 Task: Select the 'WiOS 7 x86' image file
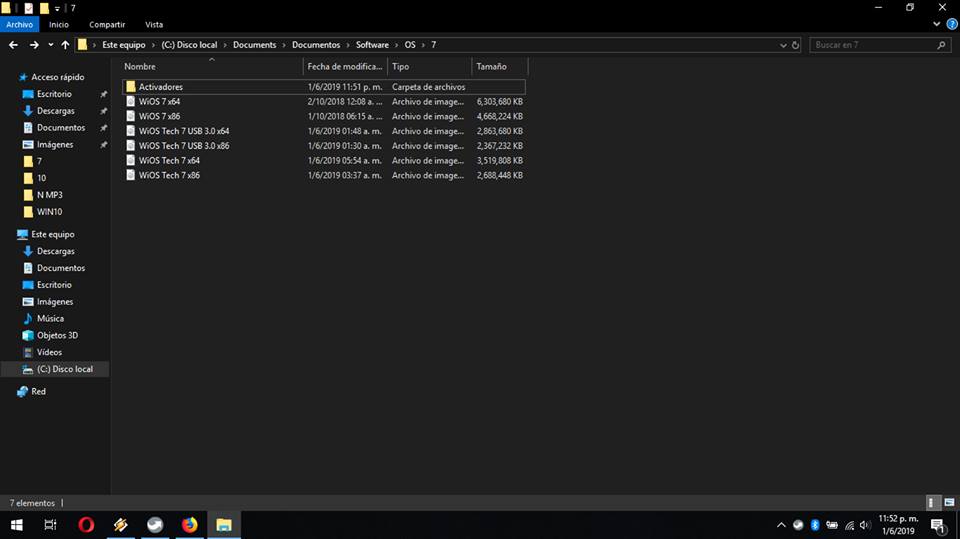pyautogui.click(x=323, y=116)
